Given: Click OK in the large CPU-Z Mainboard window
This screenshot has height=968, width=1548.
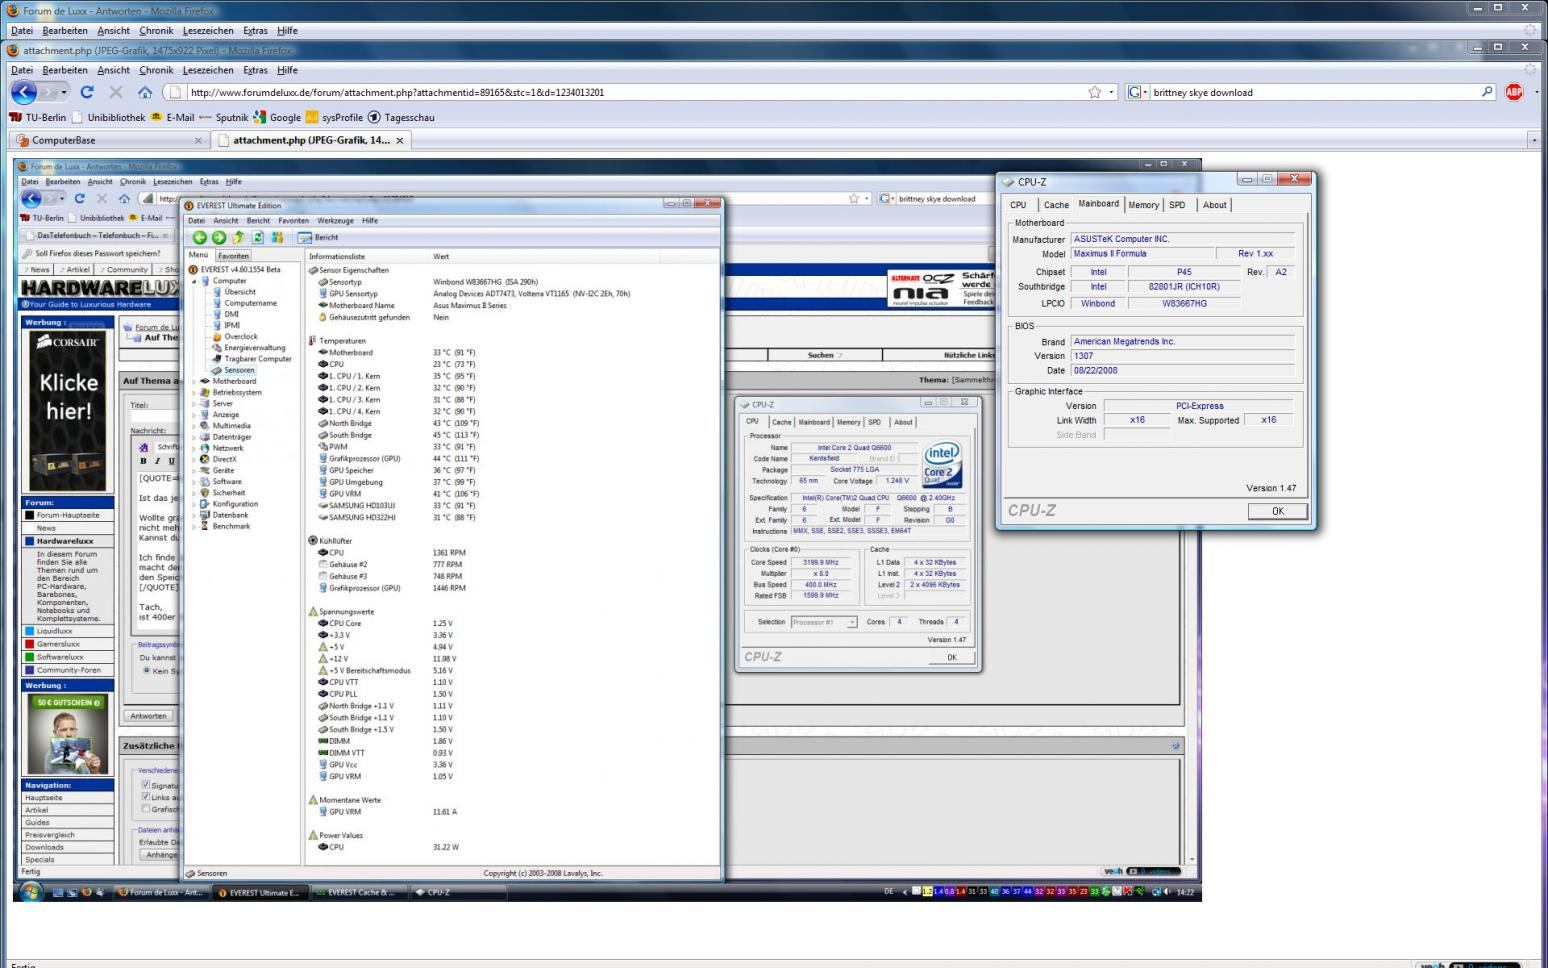Looking at the screenshot, I should tap(1277, 511).
